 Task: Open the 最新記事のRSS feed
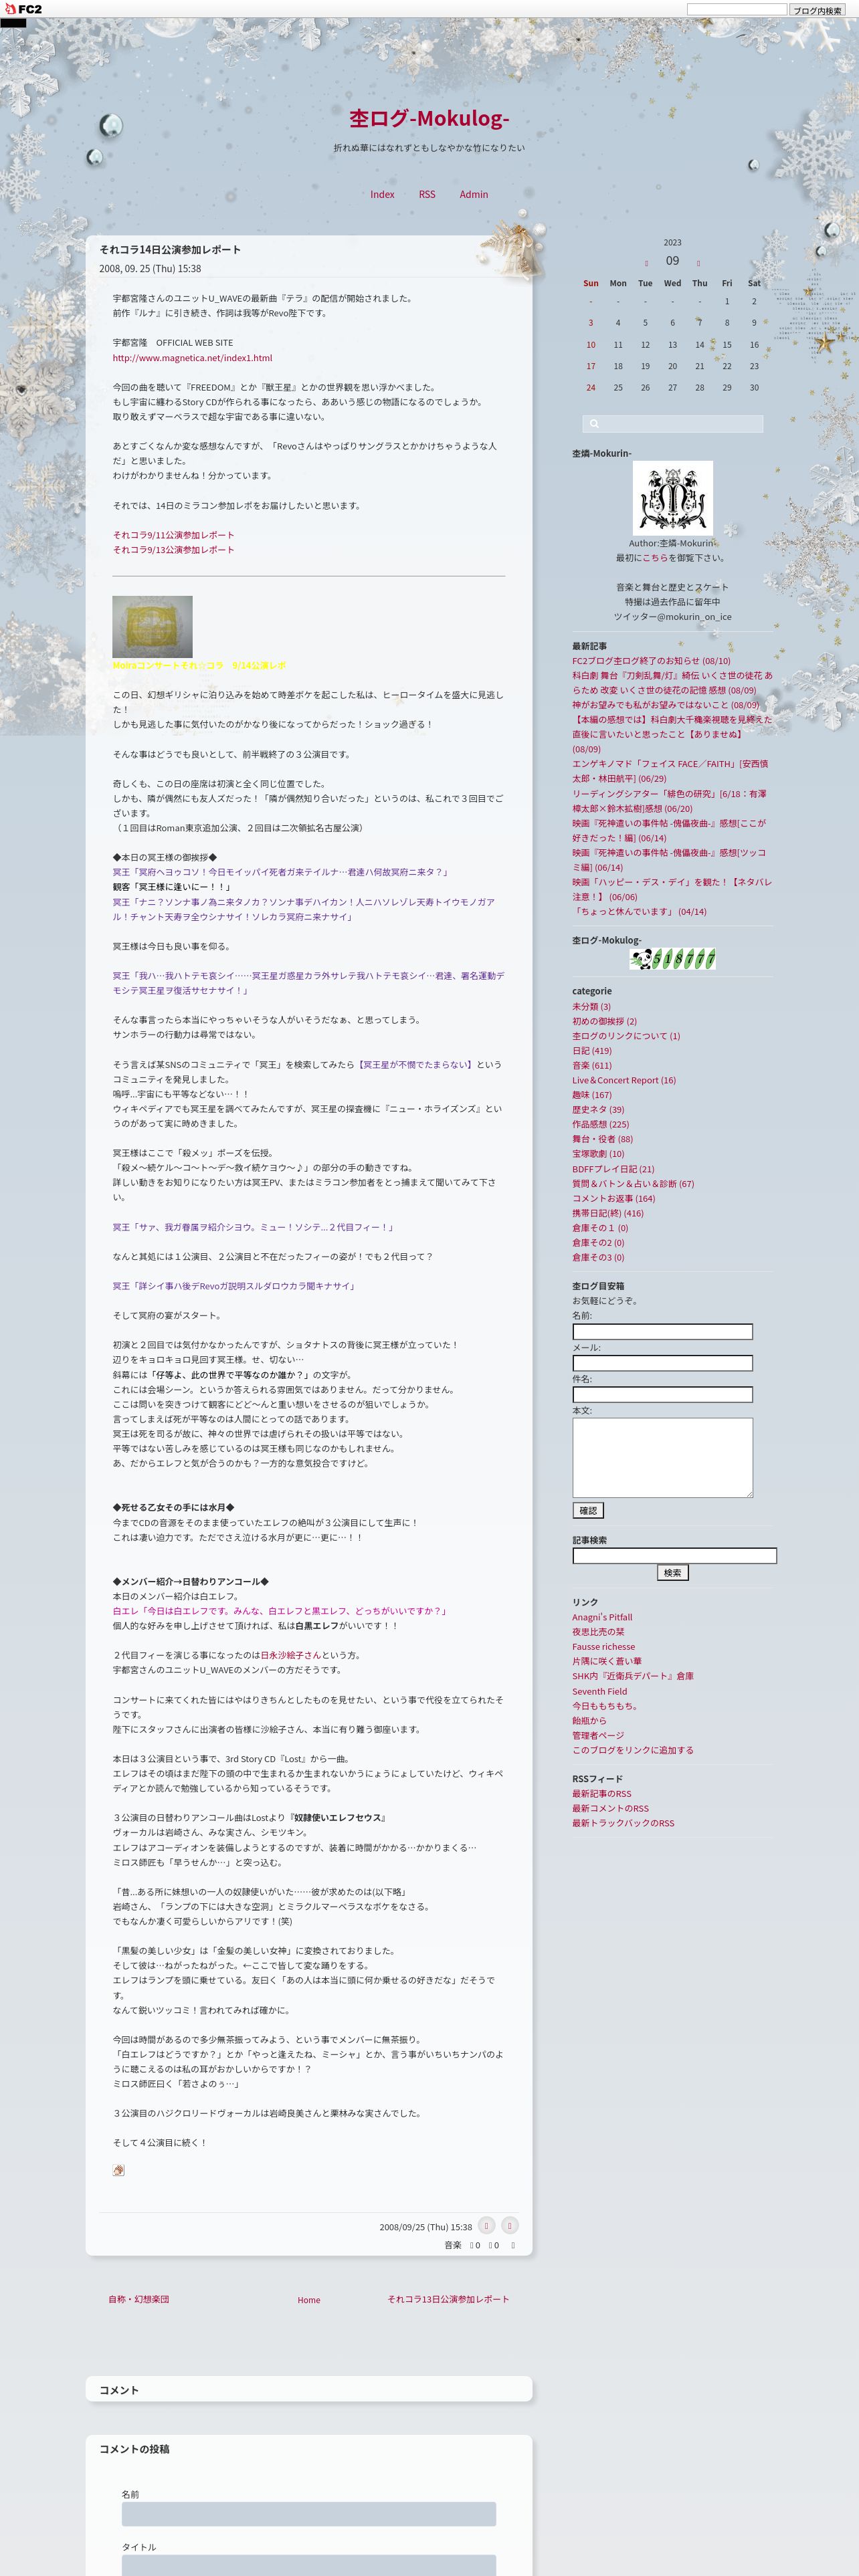click(x=602, y=1794)
